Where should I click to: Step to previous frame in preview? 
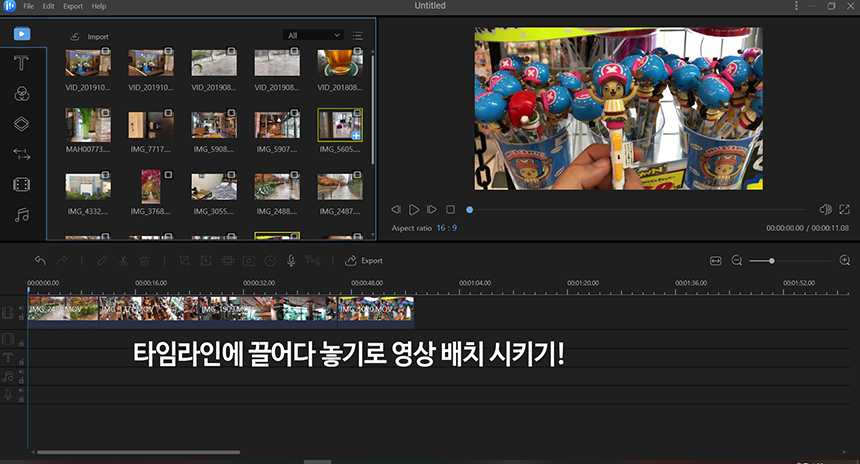click(396, 210)
